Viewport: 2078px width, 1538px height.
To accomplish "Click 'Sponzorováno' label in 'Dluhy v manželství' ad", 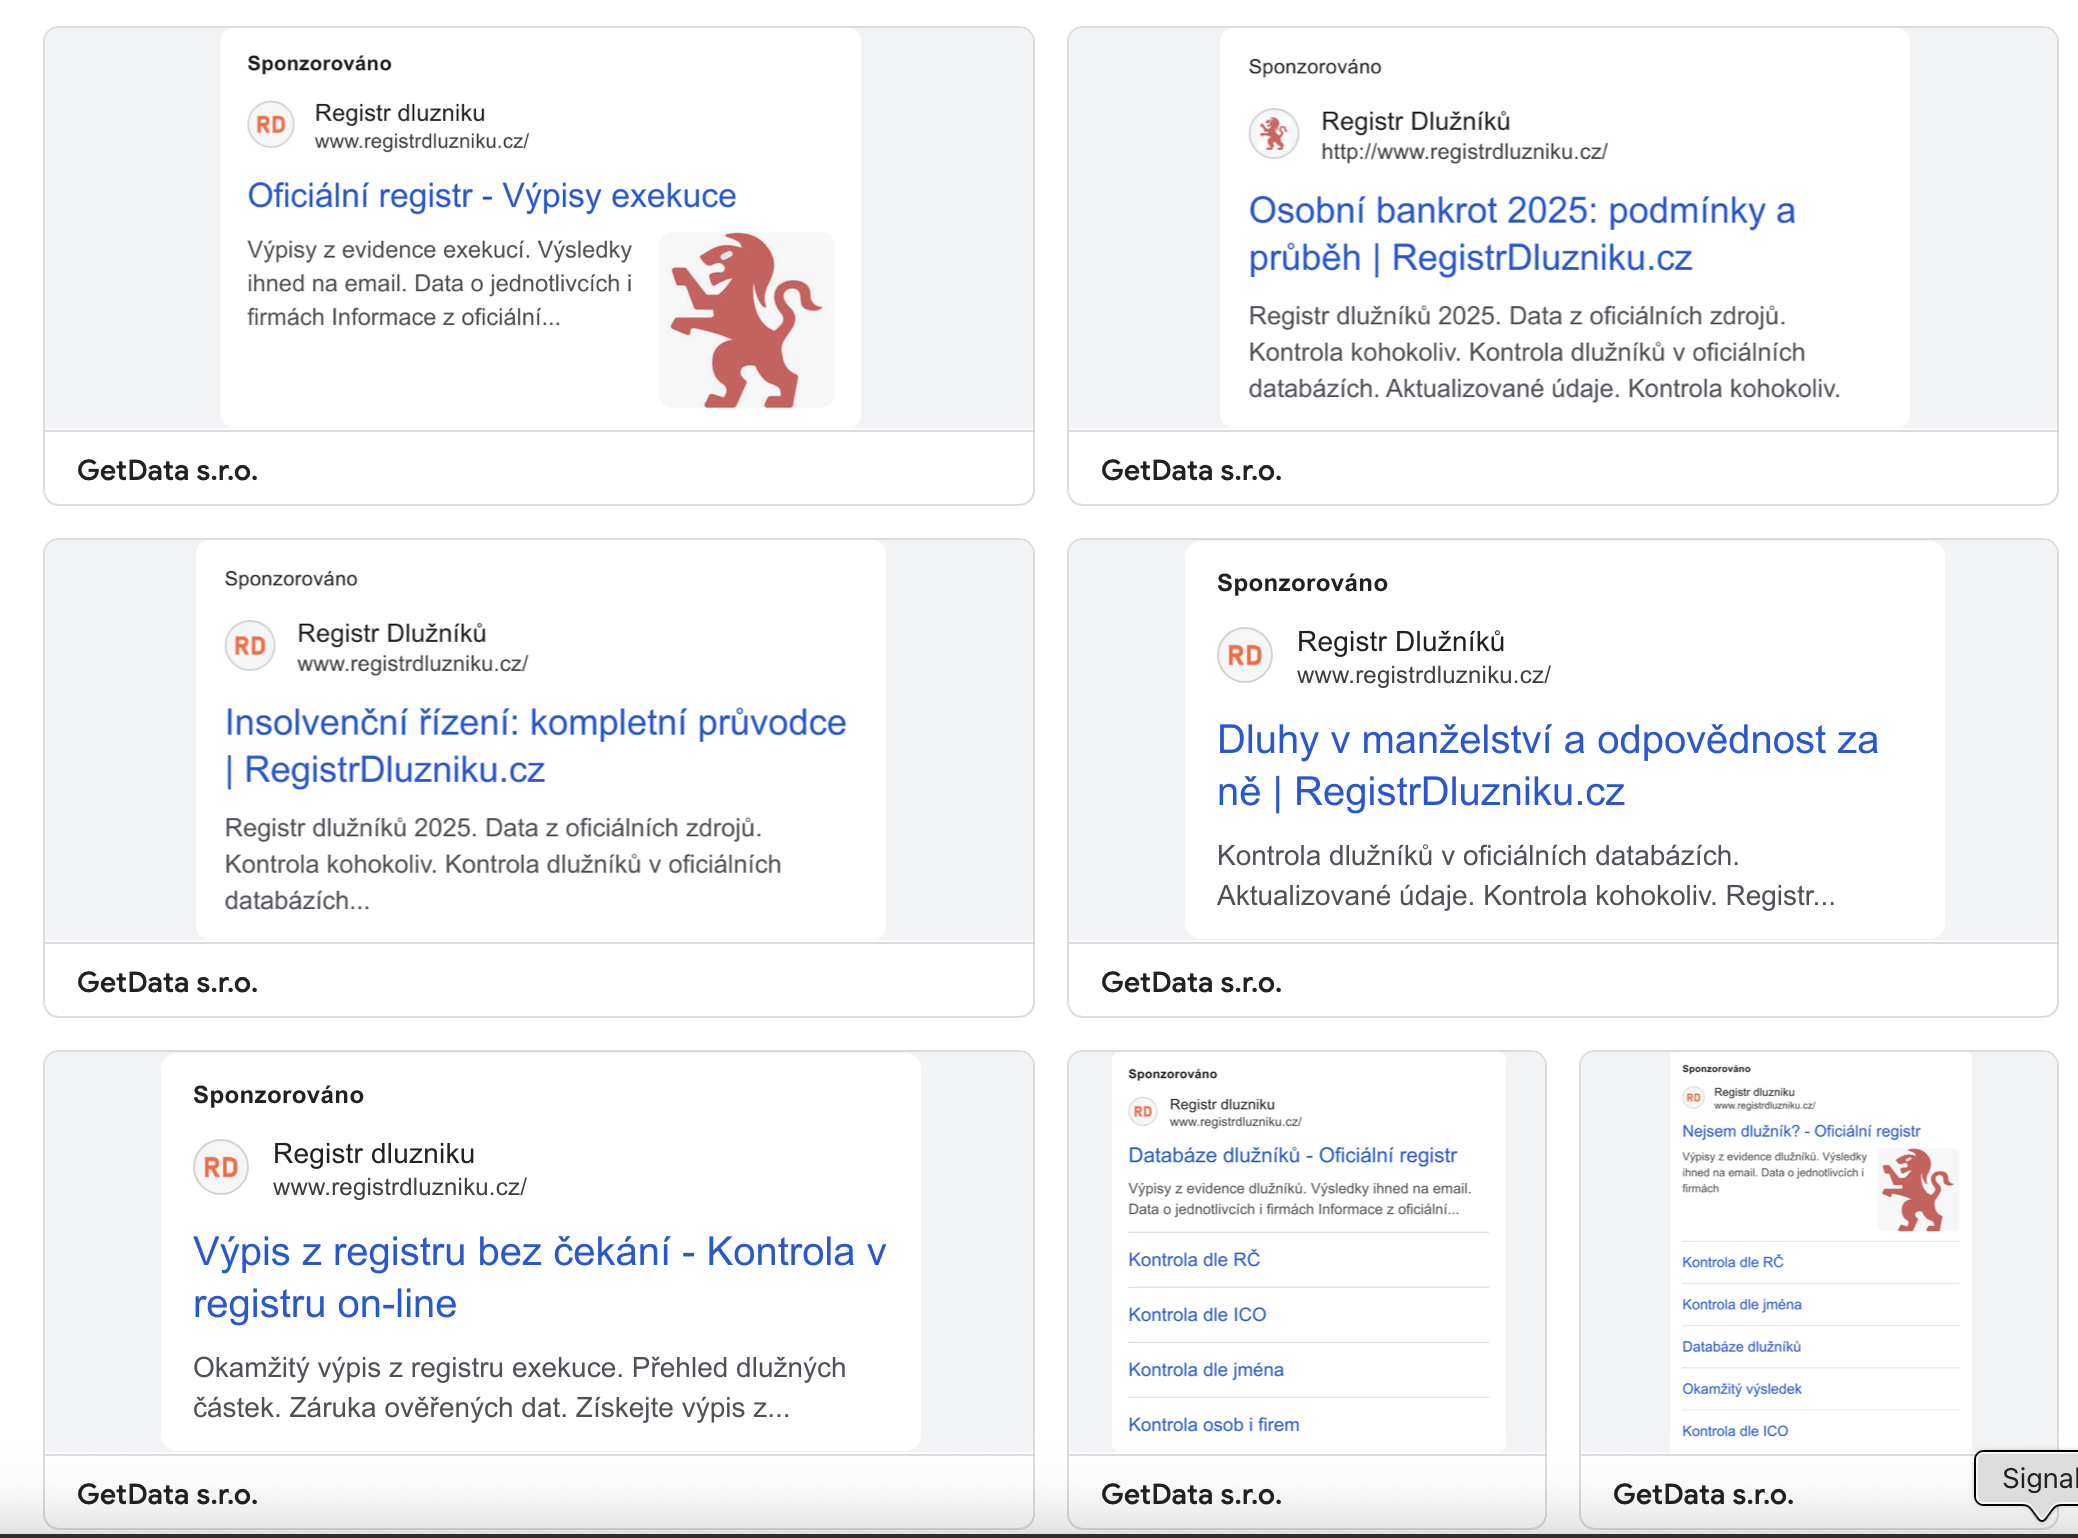I will click(x=1302, y=583).
